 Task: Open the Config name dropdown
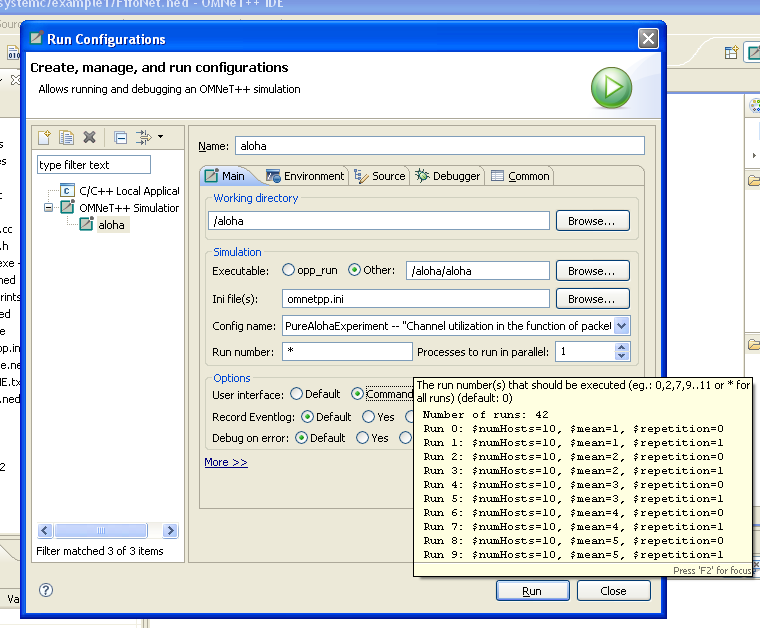pos(621,326)
